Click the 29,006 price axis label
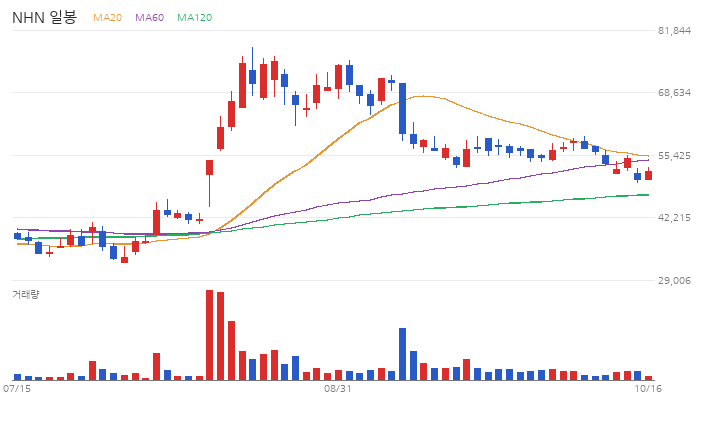This screenshot has width=720, height=440. tap(674, 280)
